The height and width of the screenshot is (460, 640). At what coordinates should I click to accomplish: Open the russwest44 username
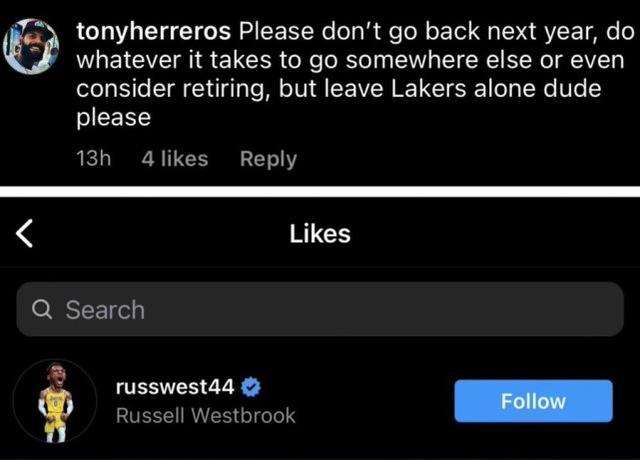175,387
